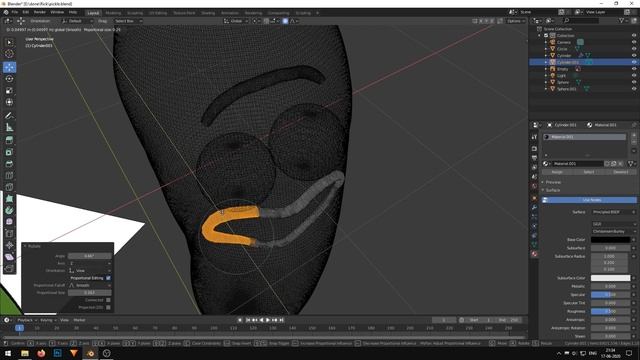Image resolution: width=640 pixels, height=360 pixels.
Task: Select the Rip Region tool
Action: click(9, 268)
